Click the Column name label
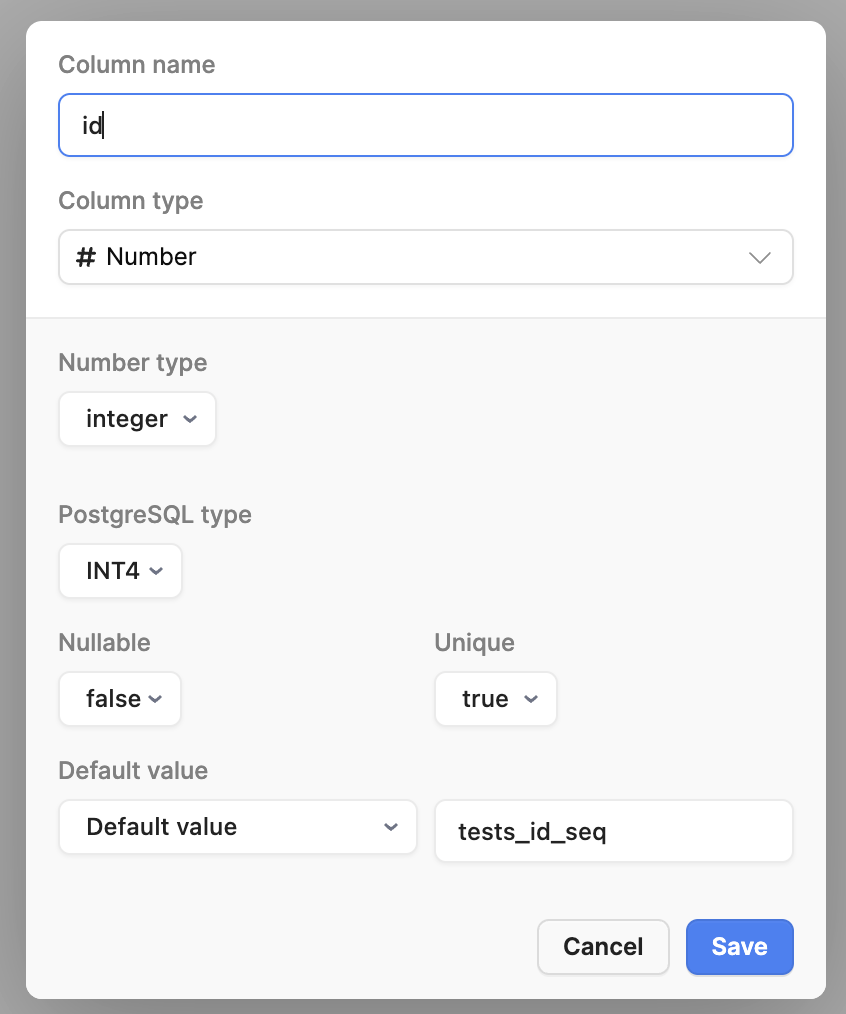 tap(136, 65)
